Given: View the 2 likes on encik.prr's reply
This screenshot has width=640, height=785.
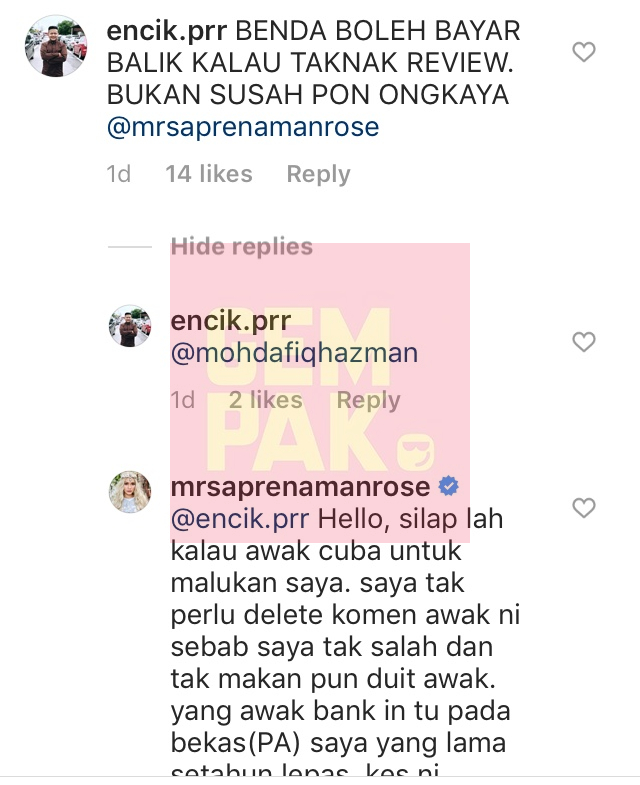Looking at the screenshot, I should click(x=265, y=400).
